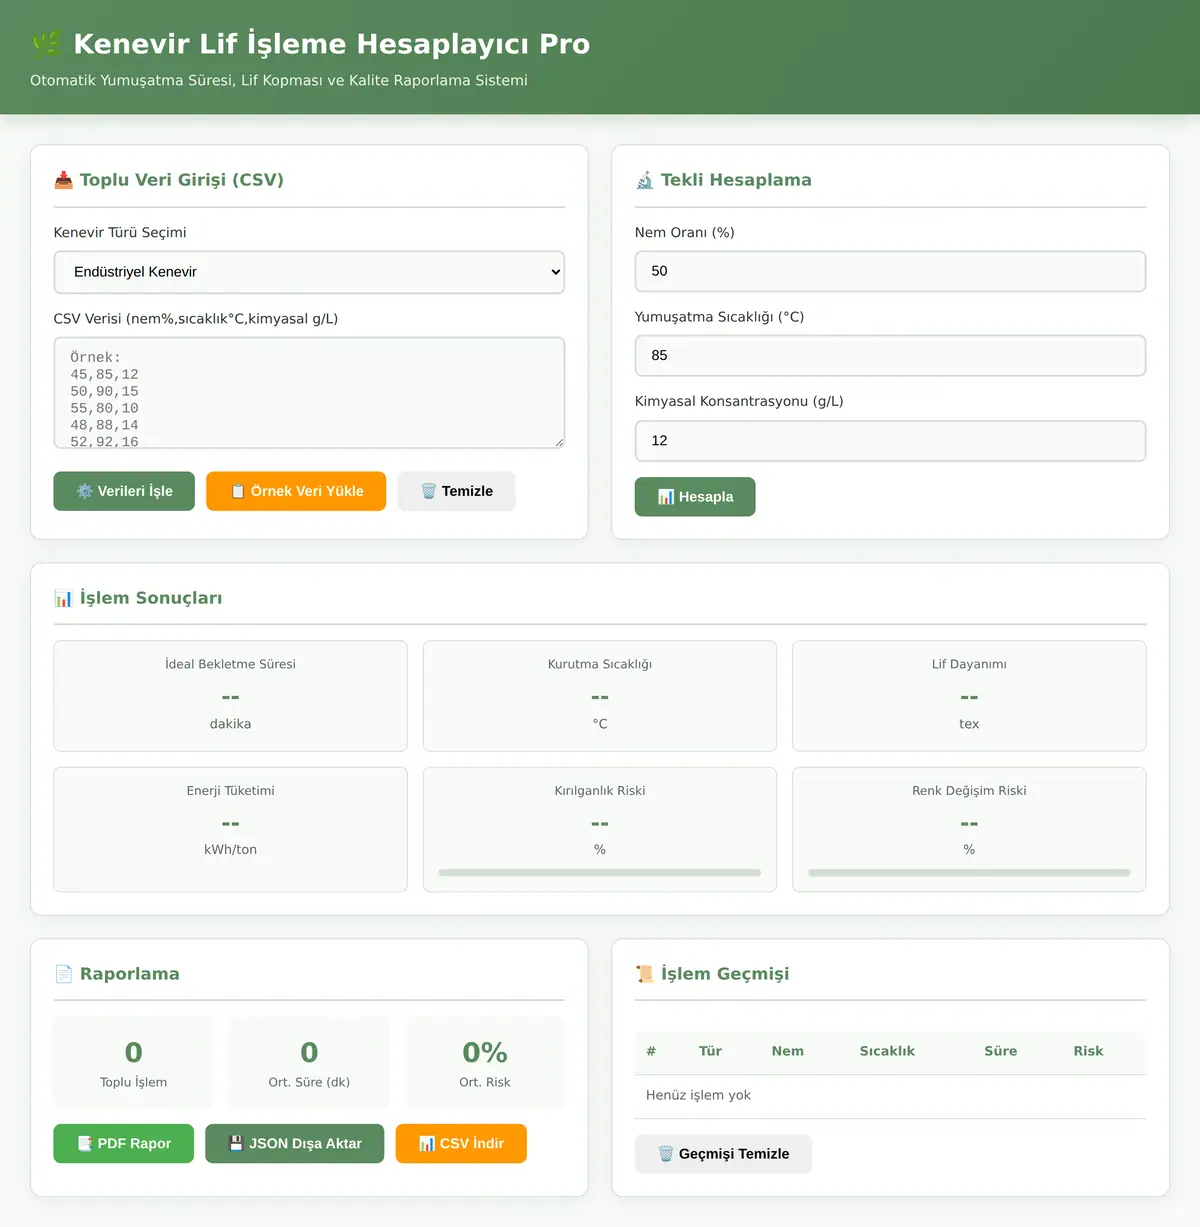Click the leaf logo icon in header
Viewport: 1200px width, 1227px height.
point(47,44)
